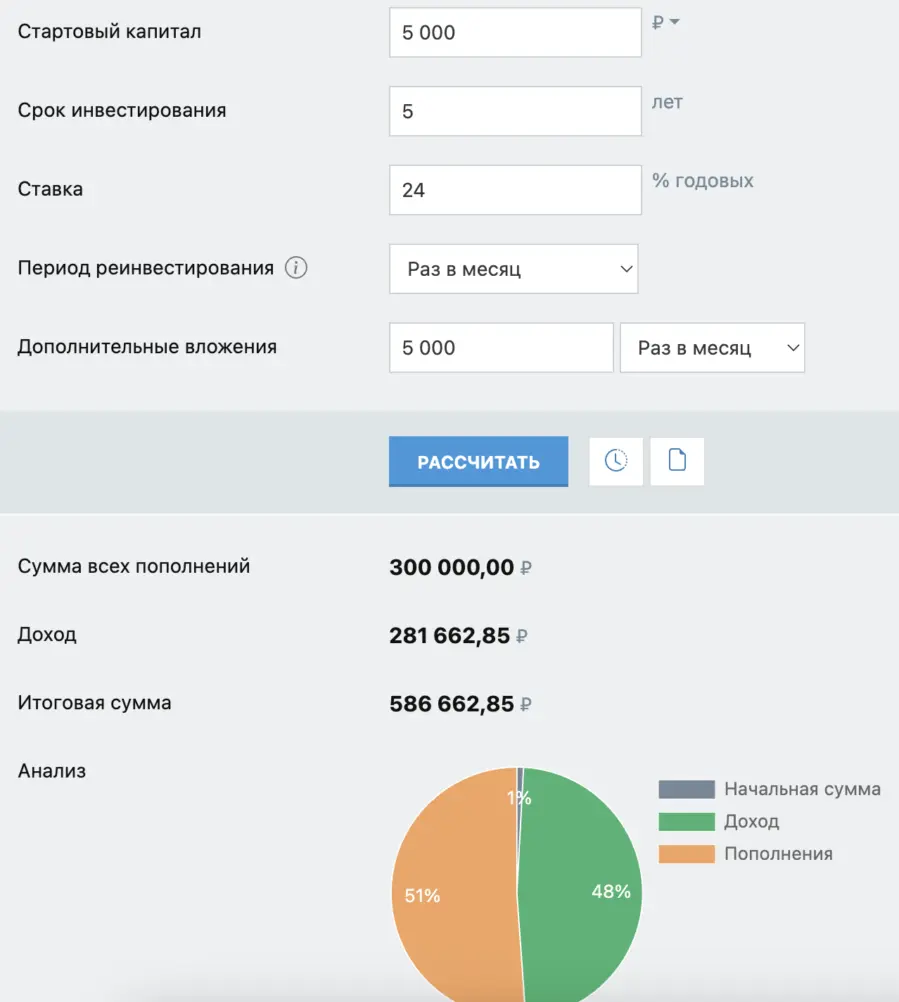Image resolution: width=899 pixels, height=1002 pixels.
Task: Expand the Период реинвестирования dropdown
Action: tap(514, 269)
